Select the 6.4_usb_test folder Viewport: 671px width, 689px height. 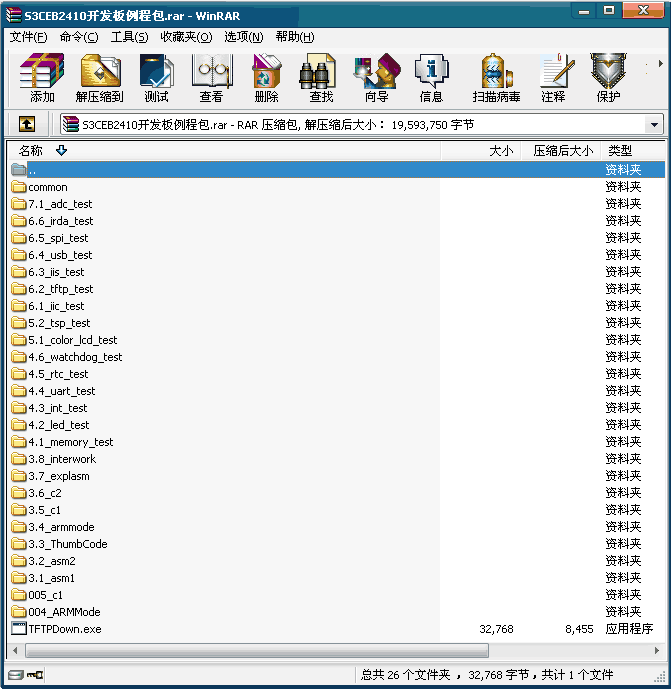point(52,255)
